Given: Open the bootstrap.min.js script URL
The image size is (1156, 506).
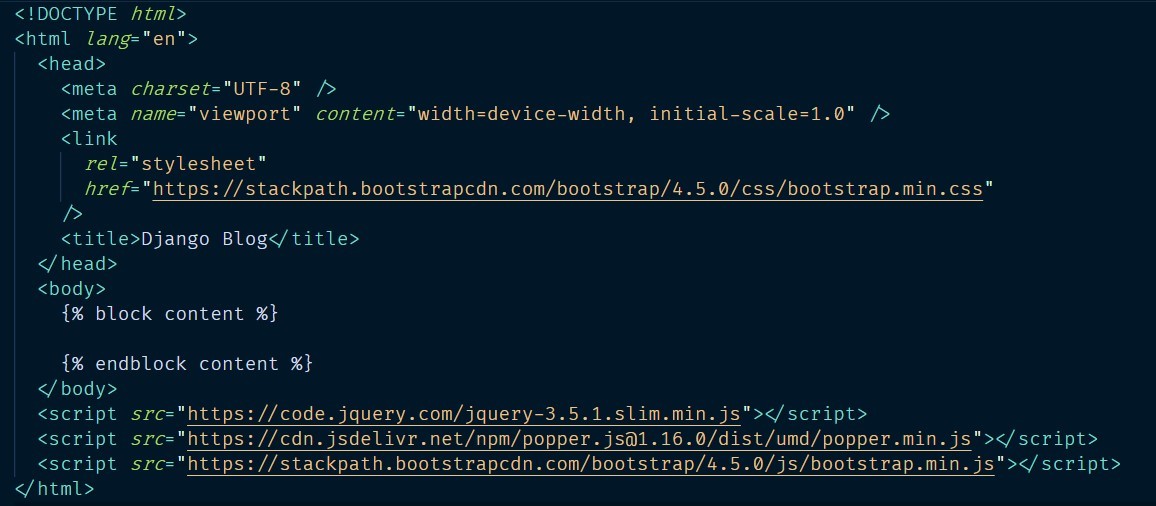Looking at the screenshot, I should click(x=591, y=464).
